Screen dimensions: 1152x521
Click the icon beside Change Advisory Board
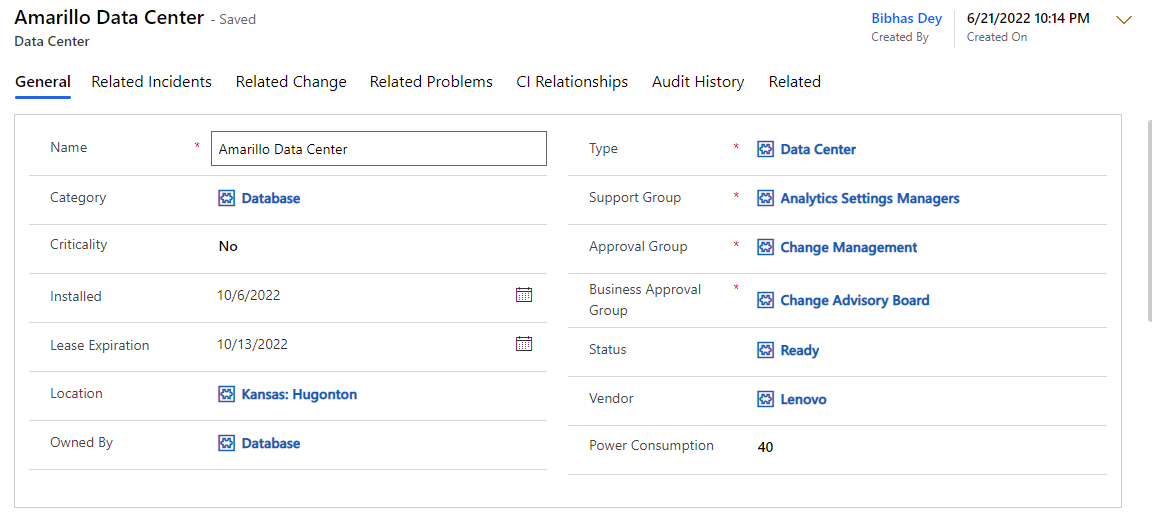[x=766, y=300]
